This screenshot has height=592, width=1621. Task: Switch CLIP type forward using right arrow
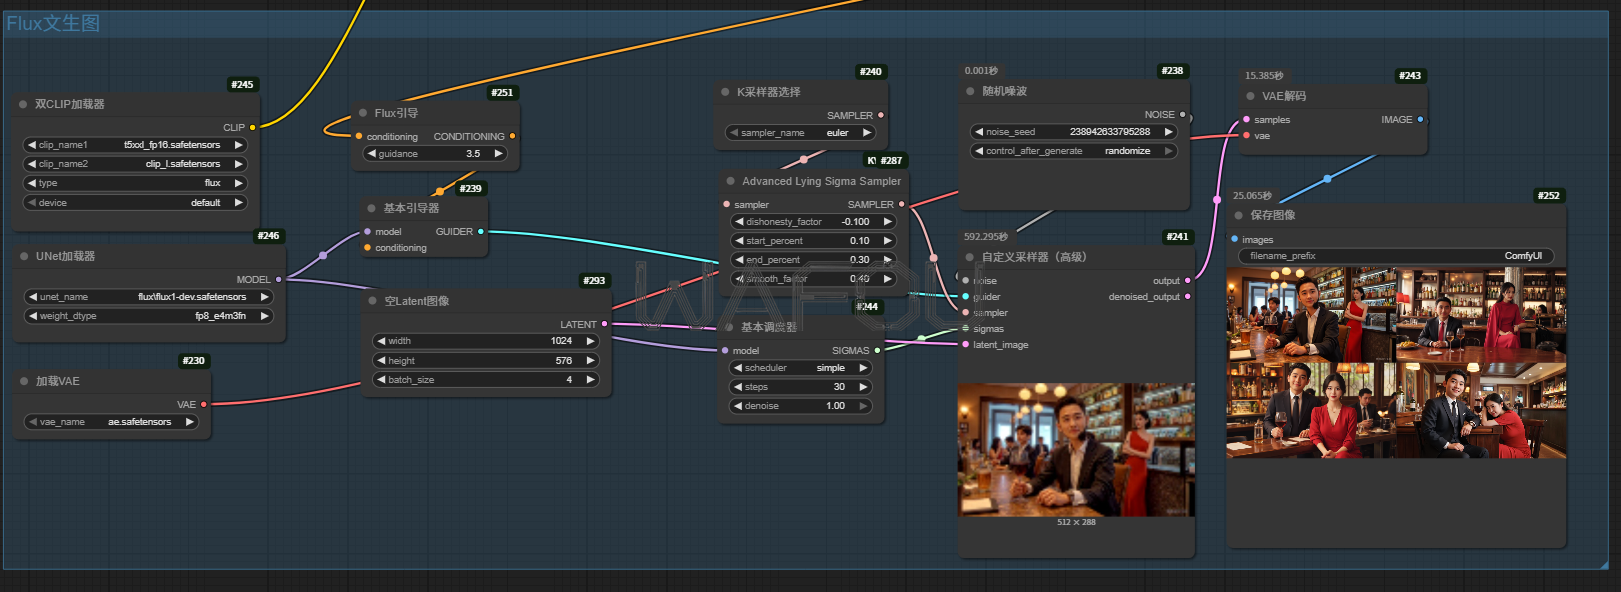tap(238, 183)
